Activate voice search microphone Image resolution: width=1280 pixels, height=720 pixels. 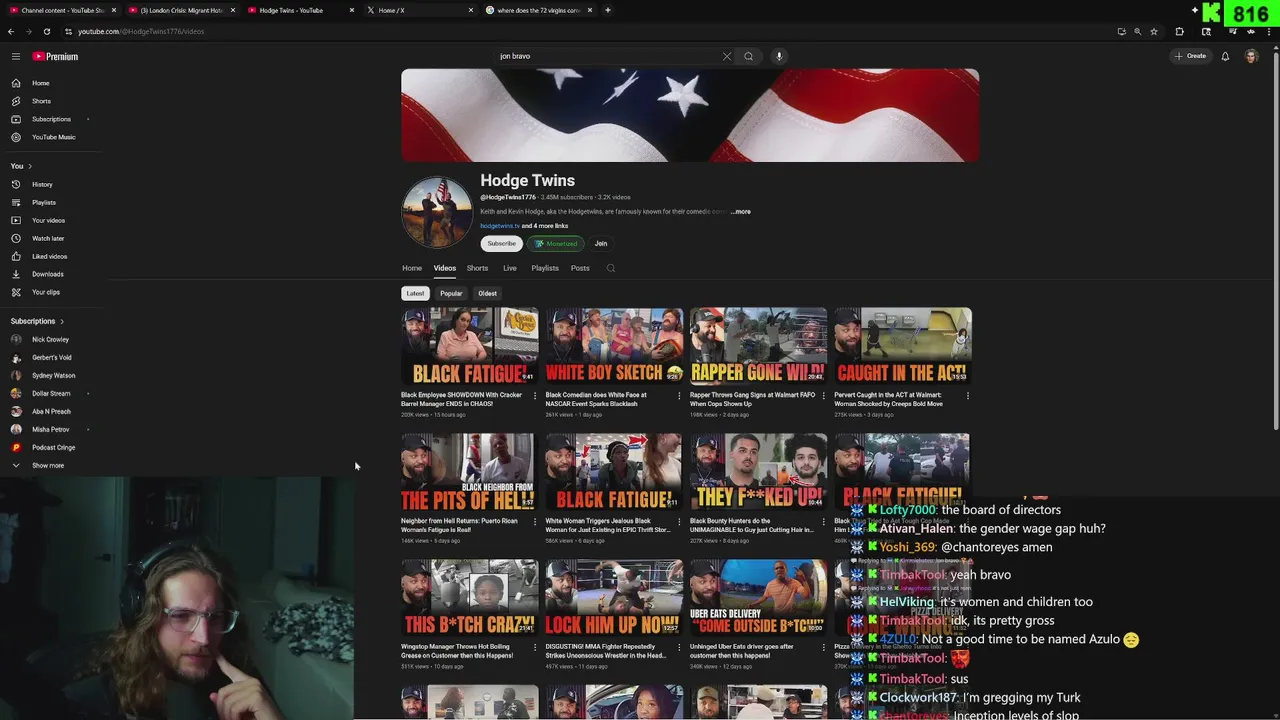click(779, 56)
